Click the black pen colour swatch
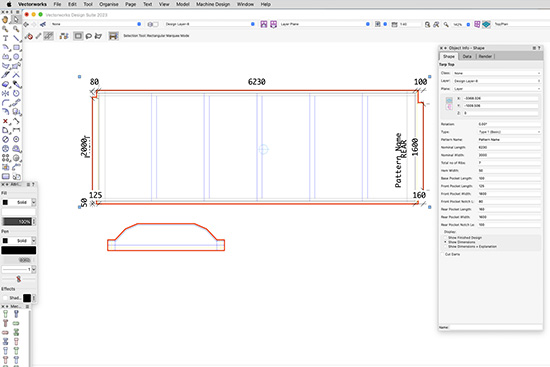 click(x=19, y=250)
